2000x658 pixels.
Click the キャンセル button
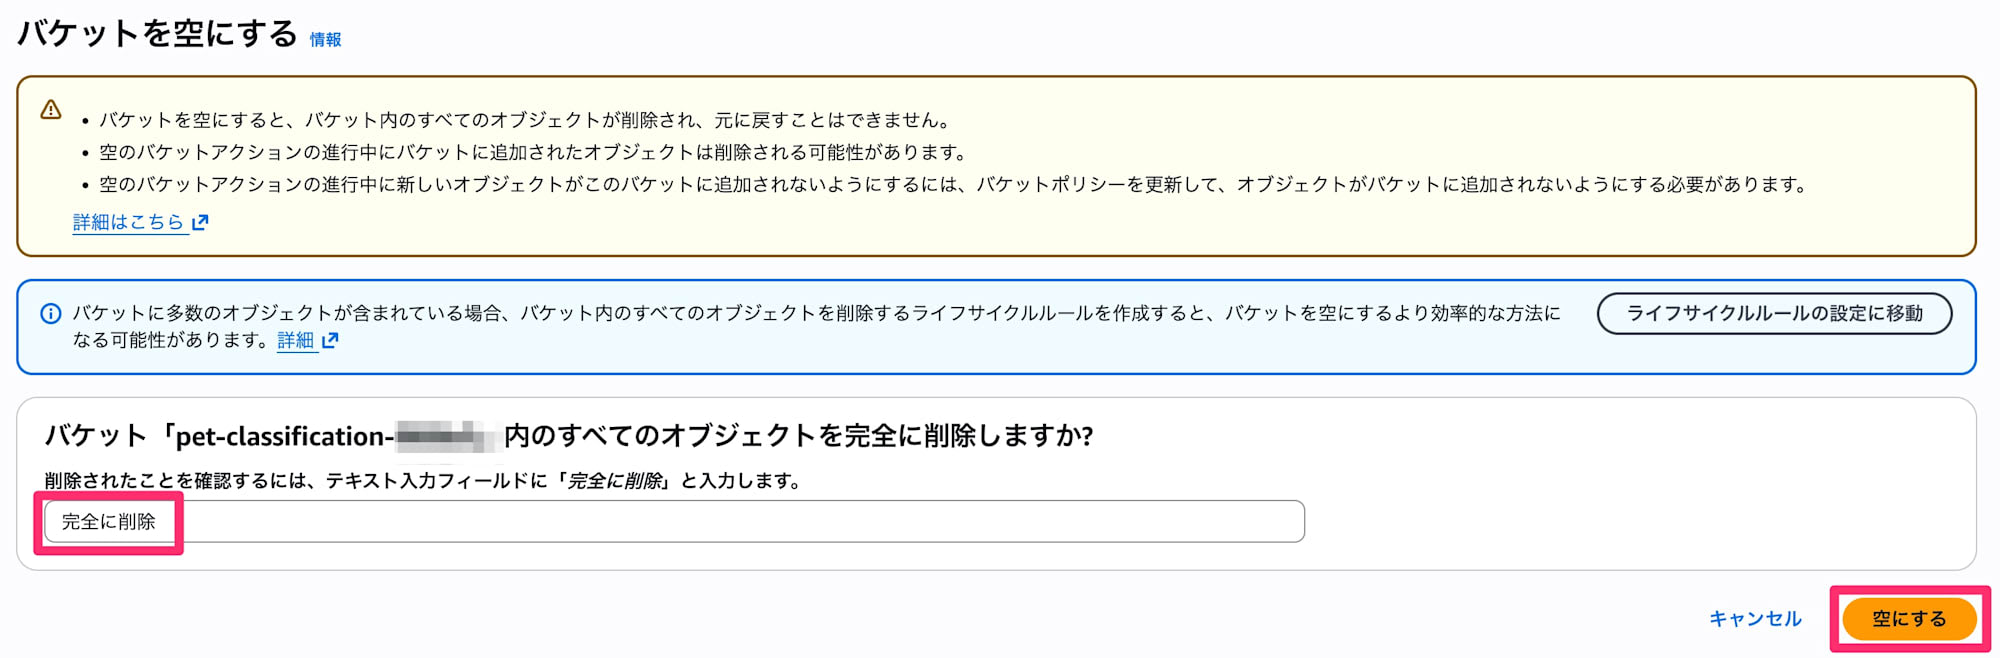[1755, 619]
